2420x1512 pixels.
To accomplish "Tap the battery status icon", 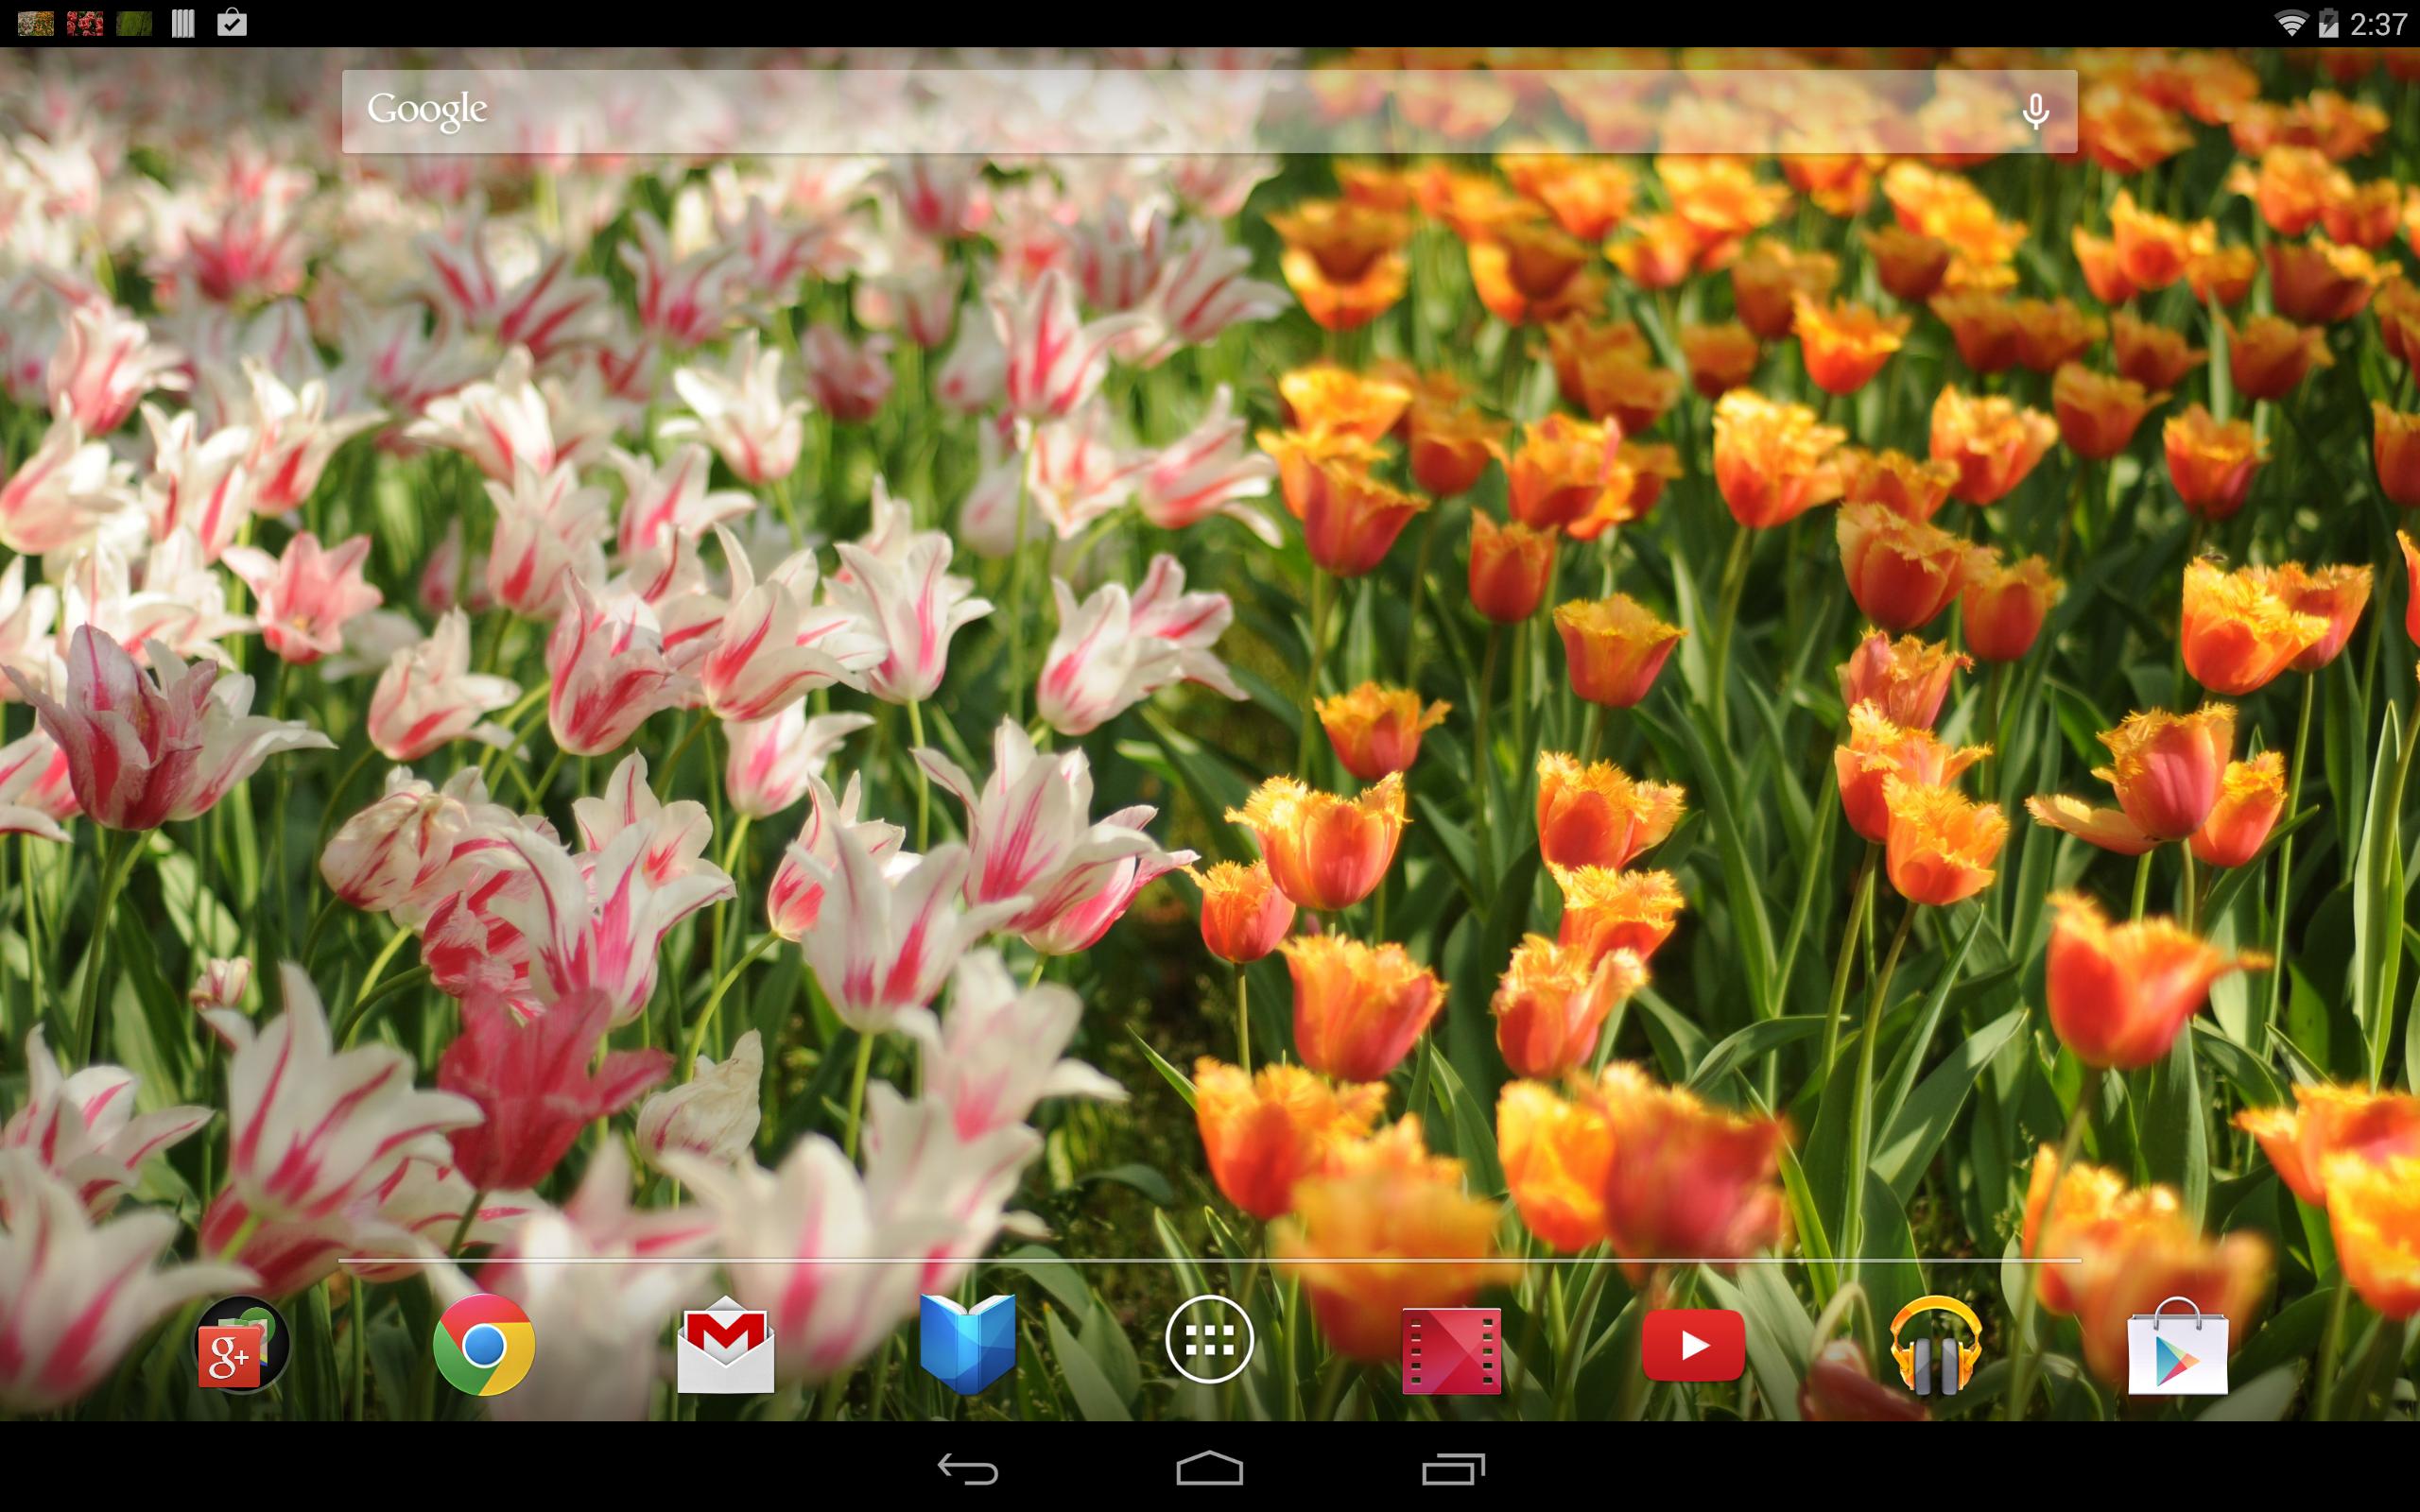I will (x=2328, y=23).
